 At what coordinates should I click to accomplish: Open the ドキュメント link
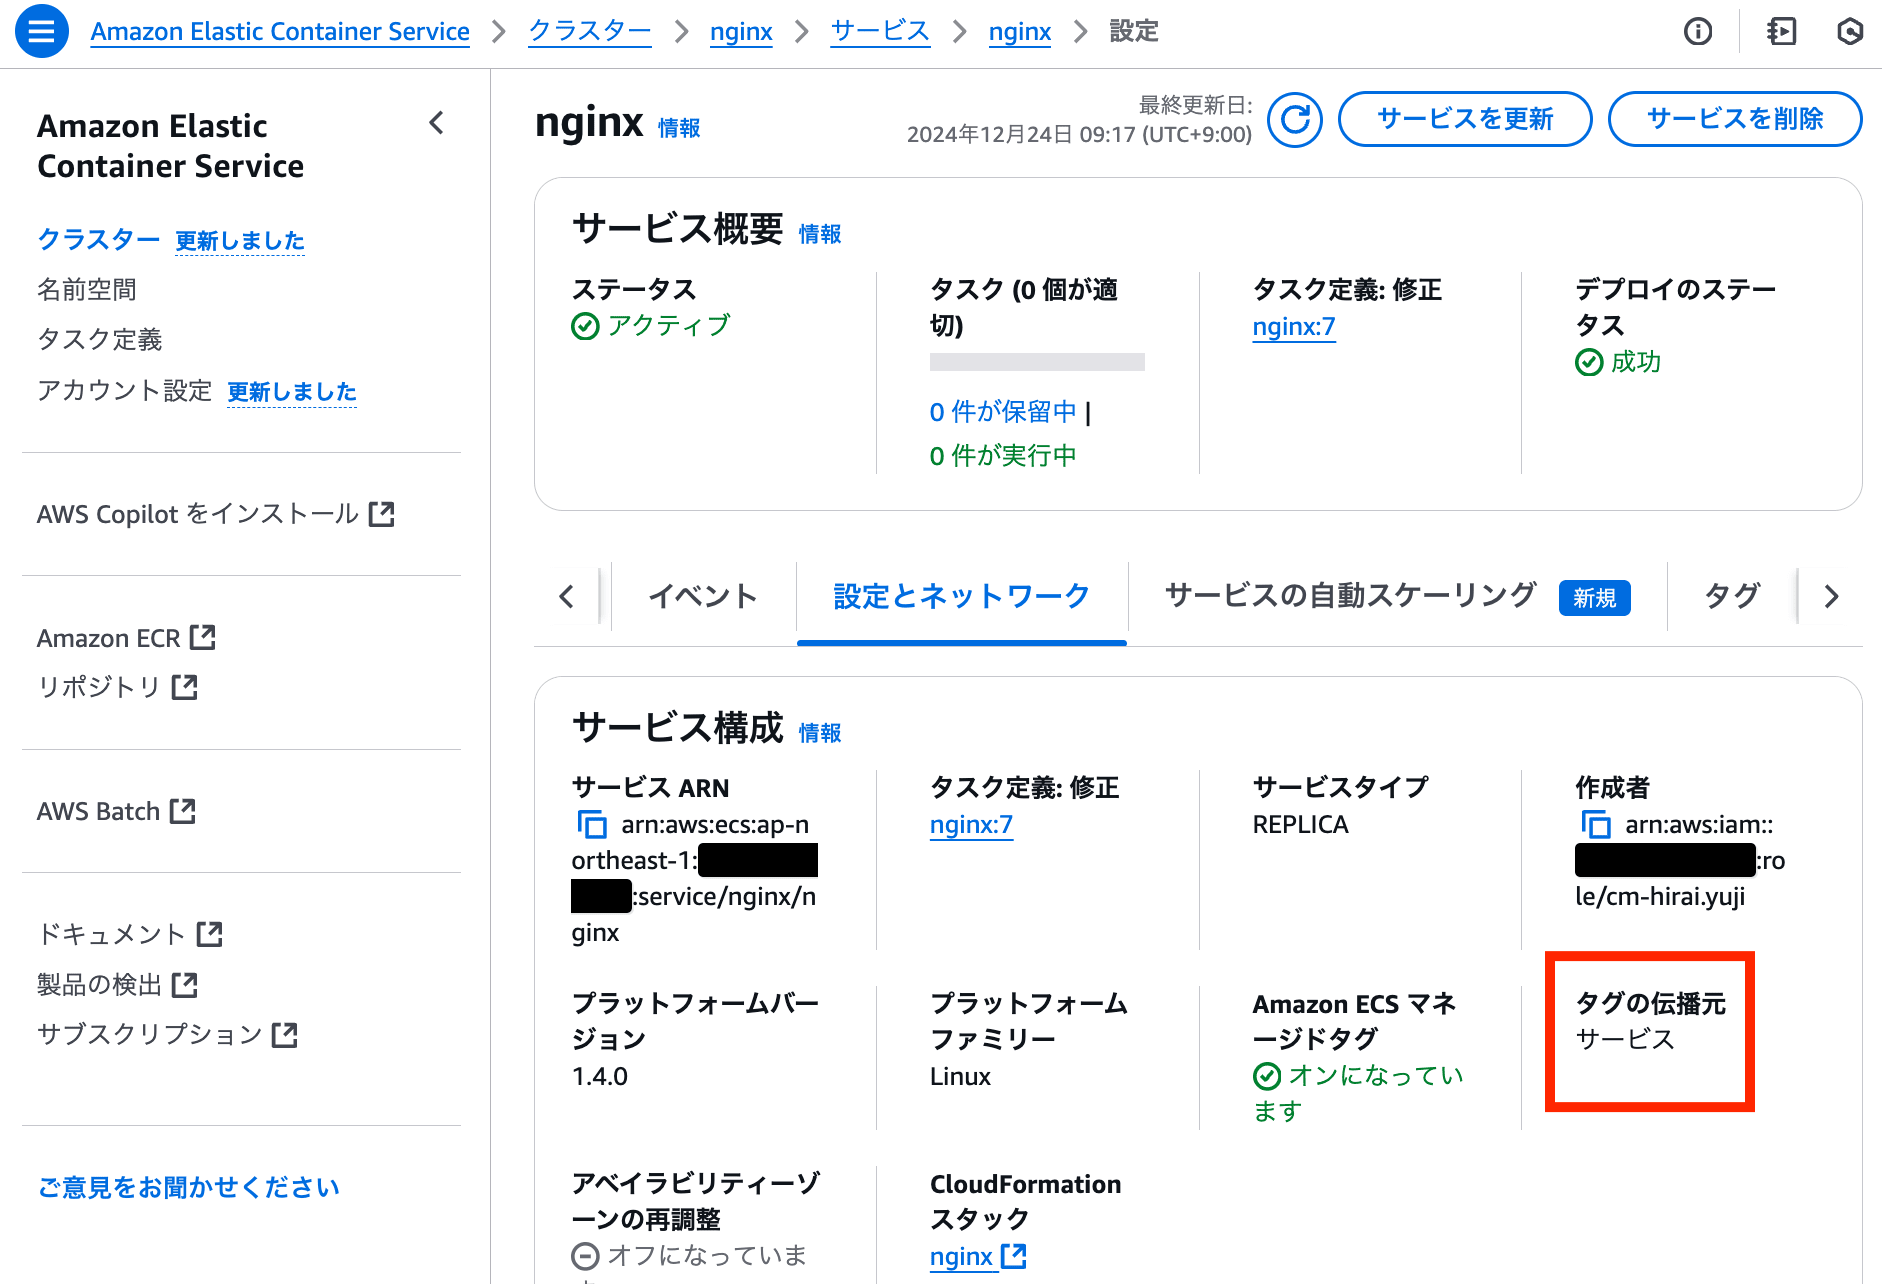[130, 934]
